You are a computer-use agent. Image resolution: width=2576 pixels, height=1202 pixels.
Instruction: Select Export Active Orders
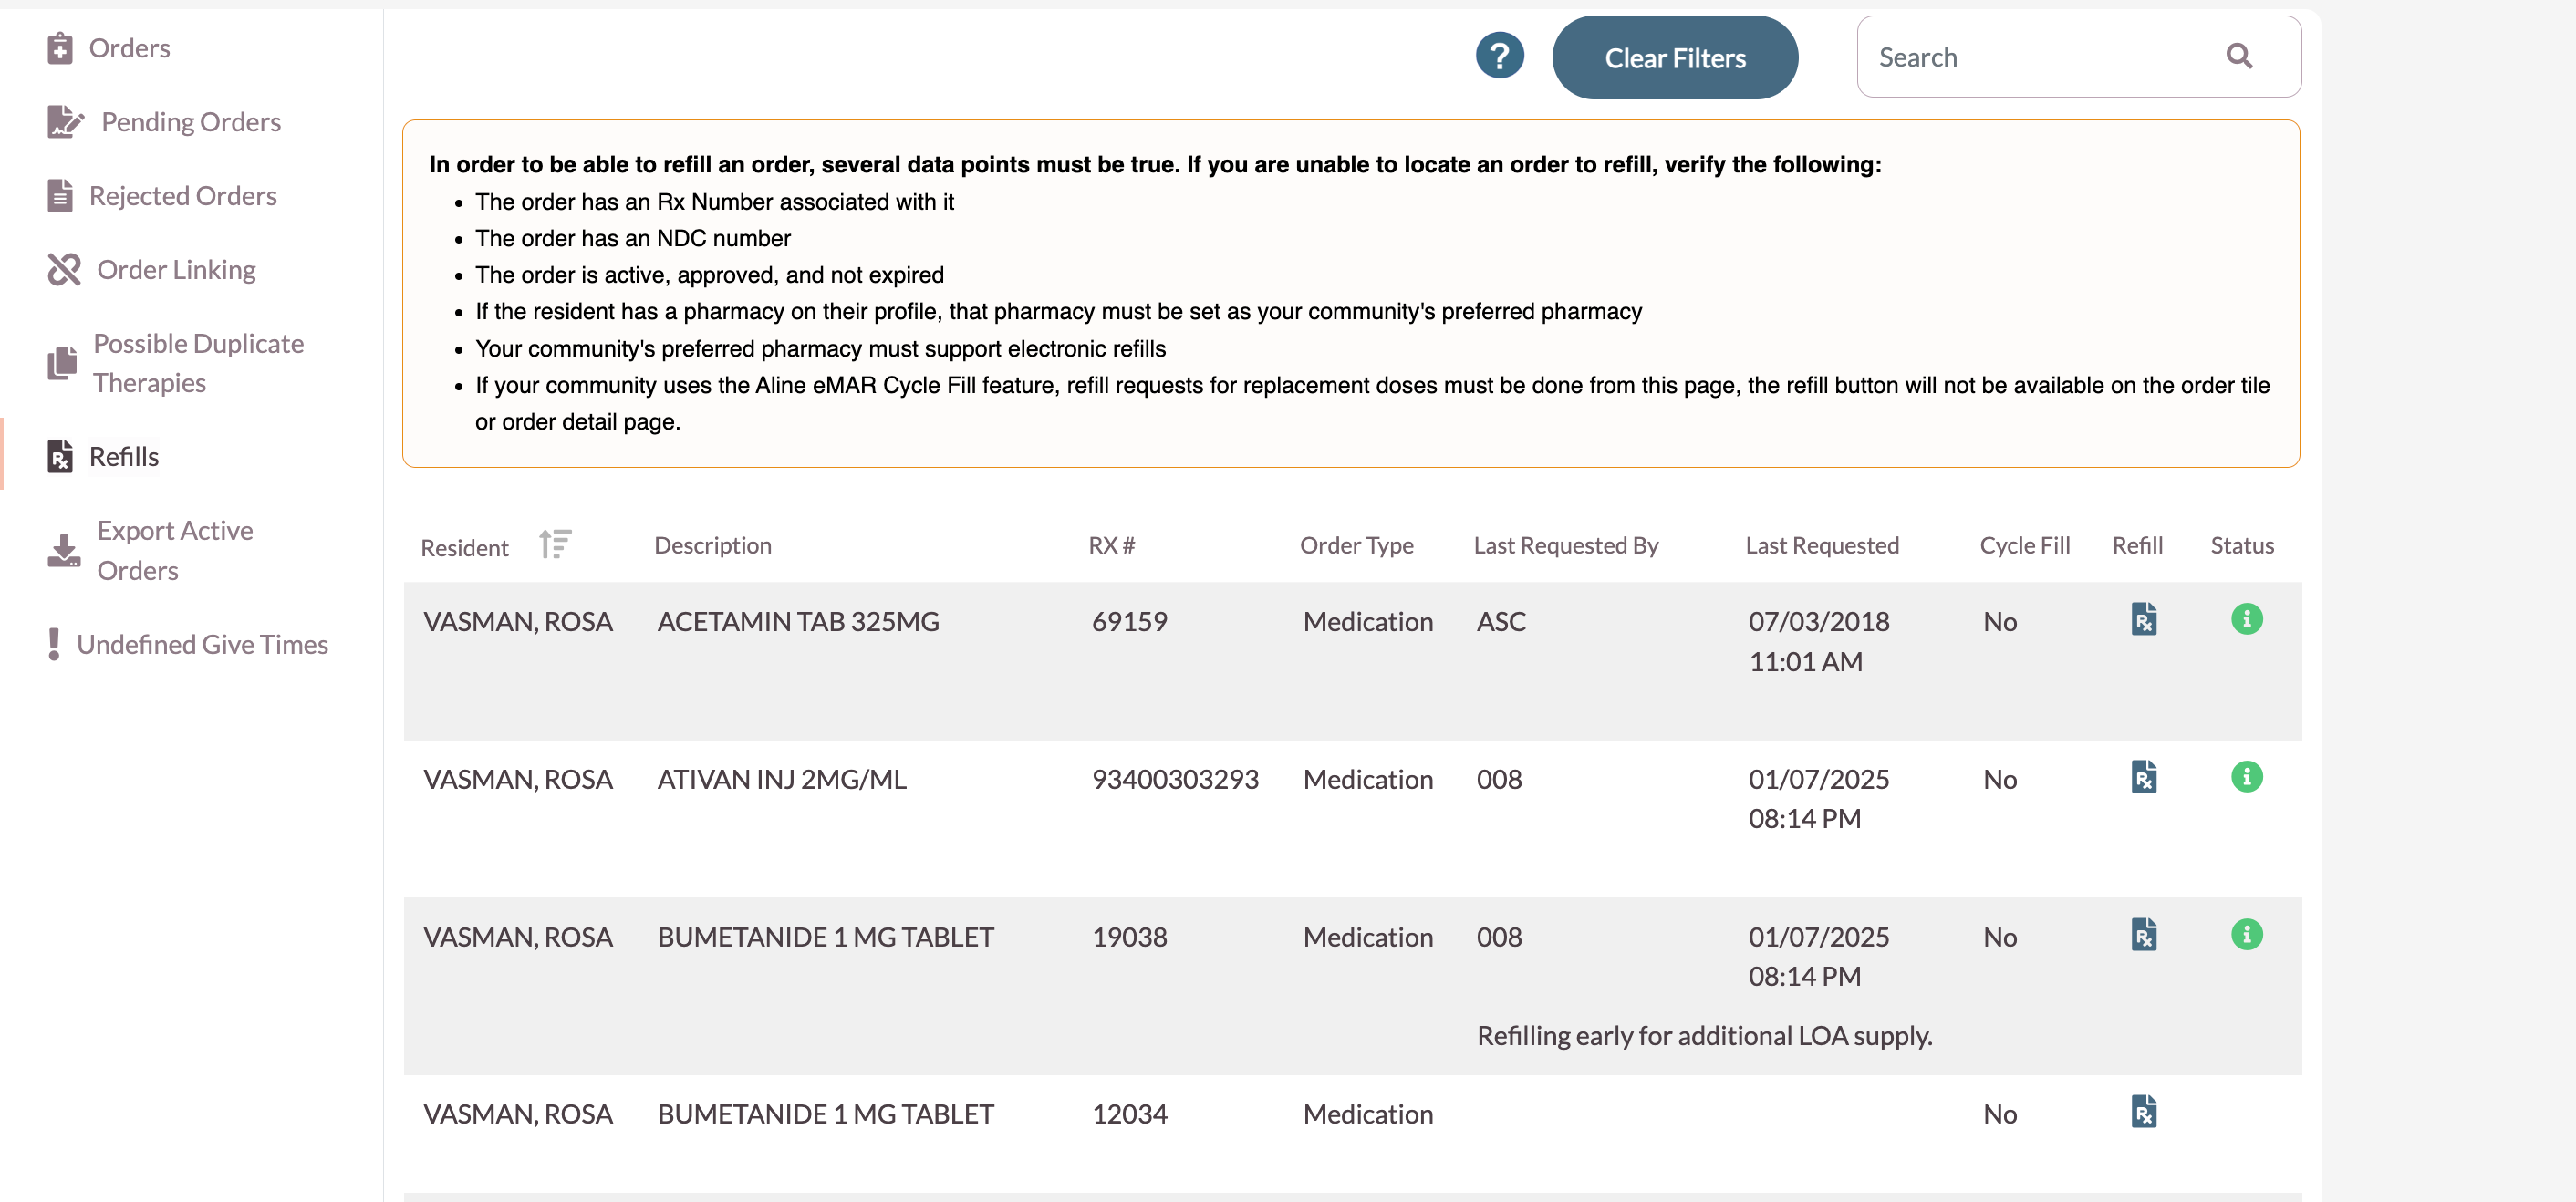(174, 550)
